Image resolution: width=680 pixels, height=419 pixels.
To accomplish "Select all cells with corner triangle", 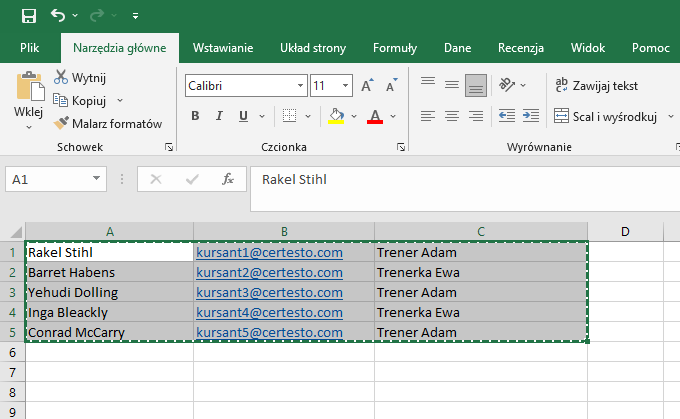I will point(16,232).
